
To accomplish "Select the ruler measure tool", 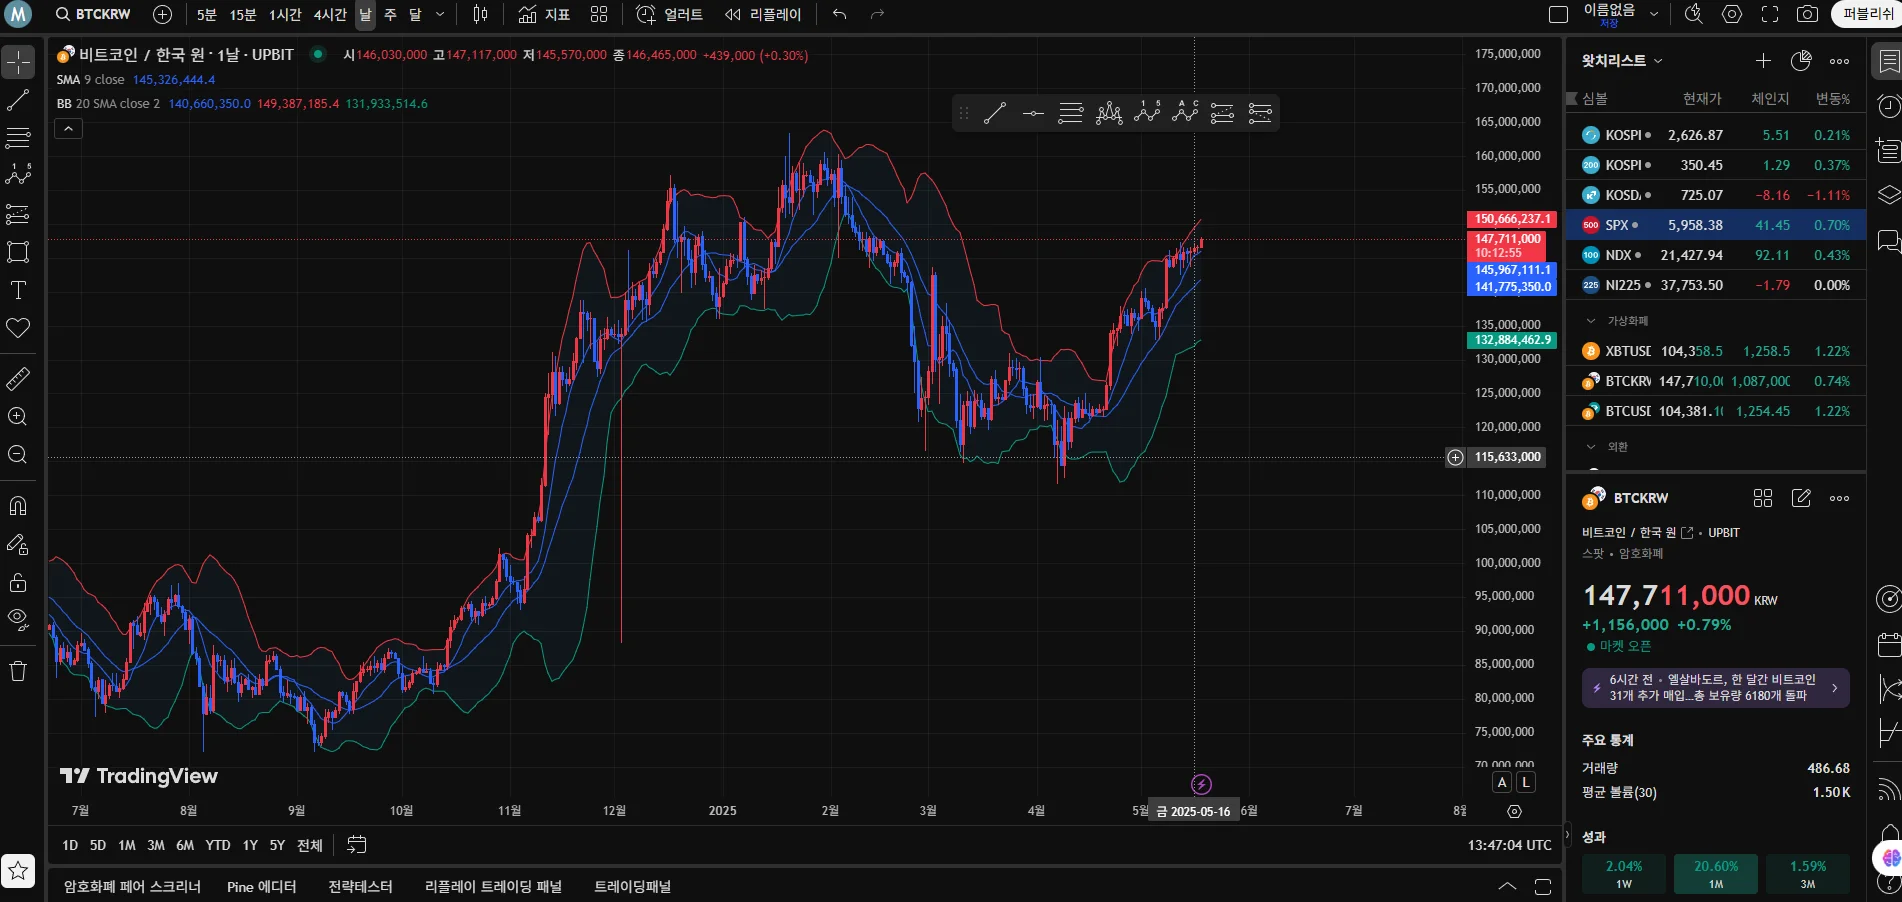I will pyautogui.click(x=18, y=379).
